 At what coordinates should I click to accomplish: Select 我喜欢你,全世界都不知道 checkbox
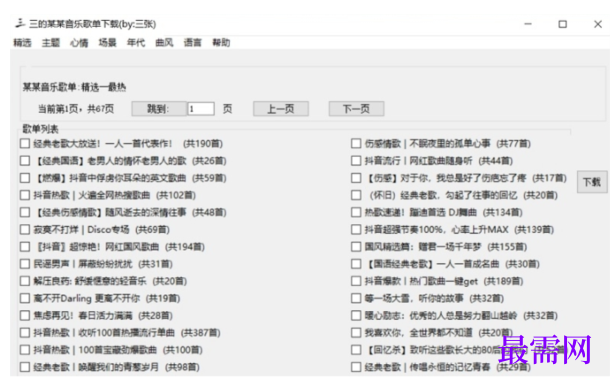click(x=356, y=333)
